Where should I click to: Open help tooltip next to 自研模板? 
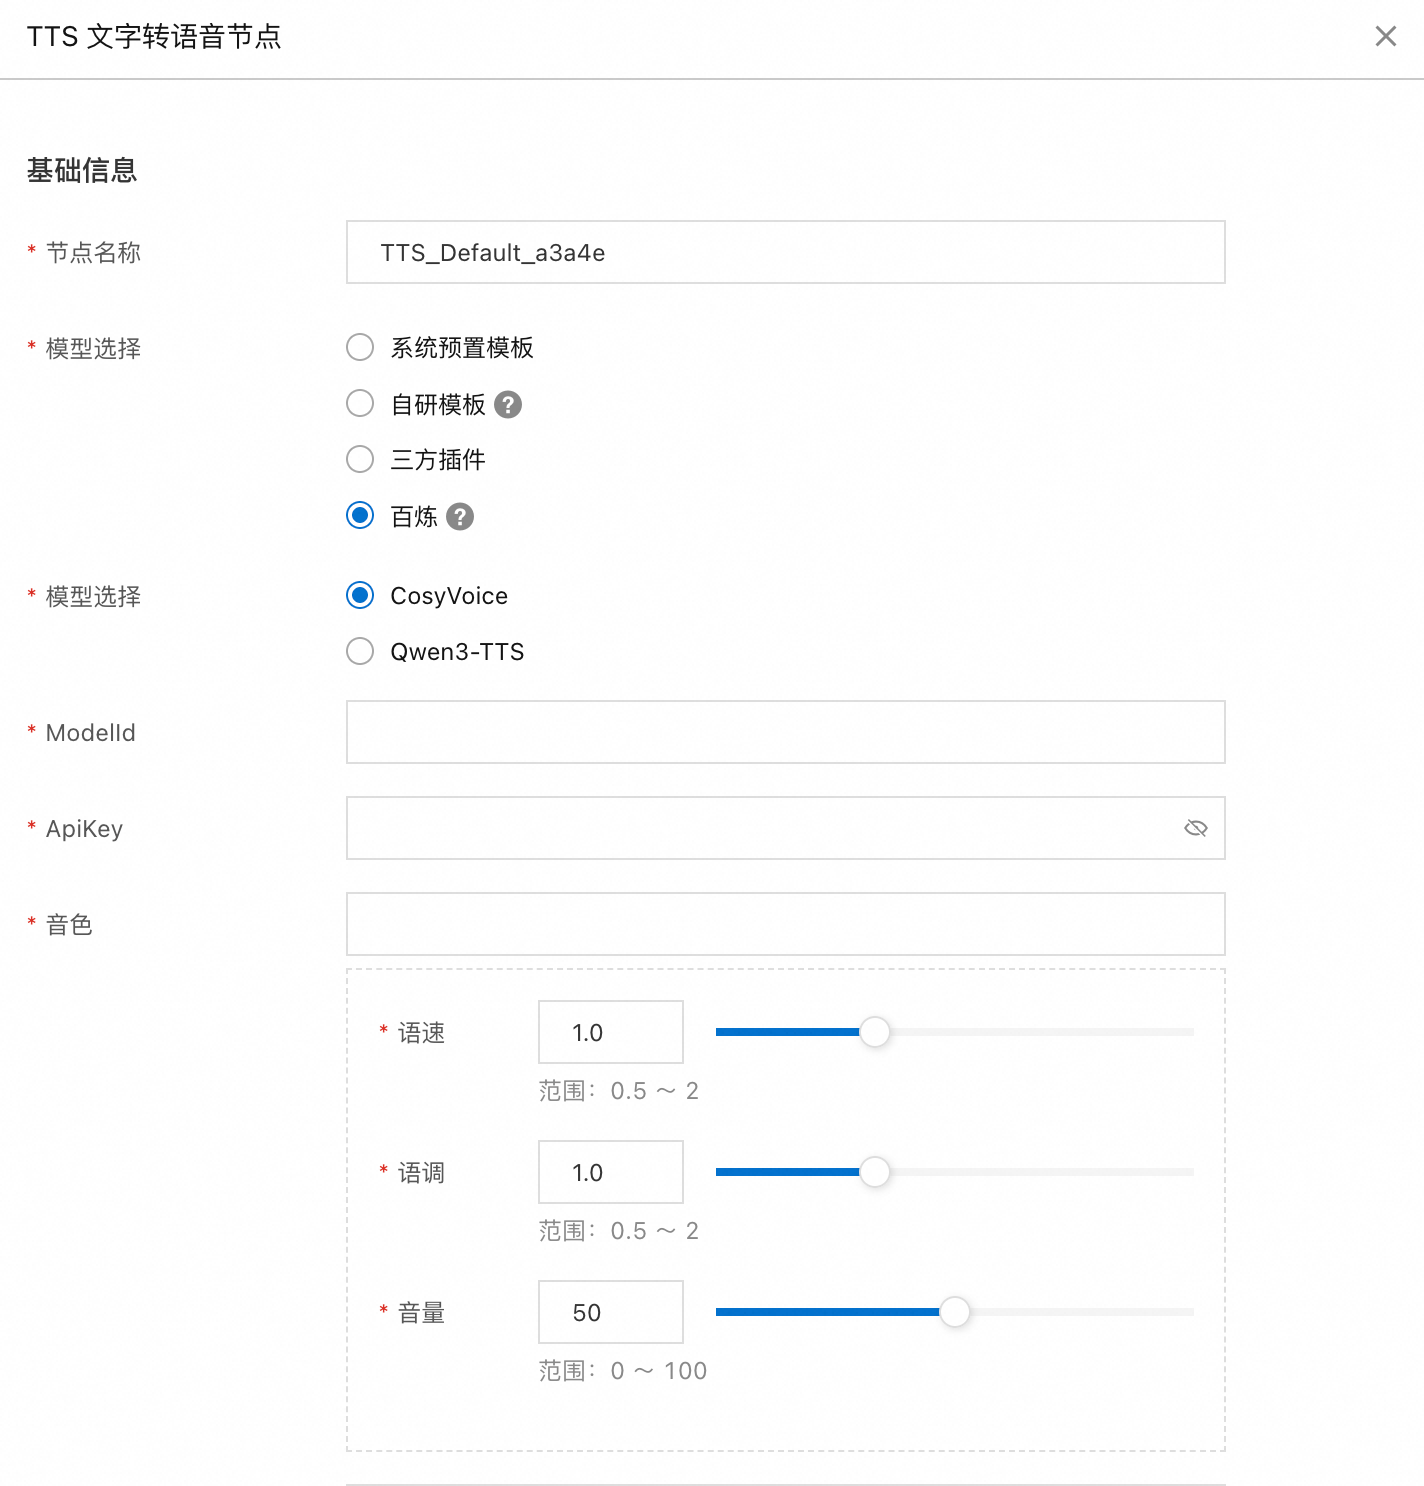508,405
